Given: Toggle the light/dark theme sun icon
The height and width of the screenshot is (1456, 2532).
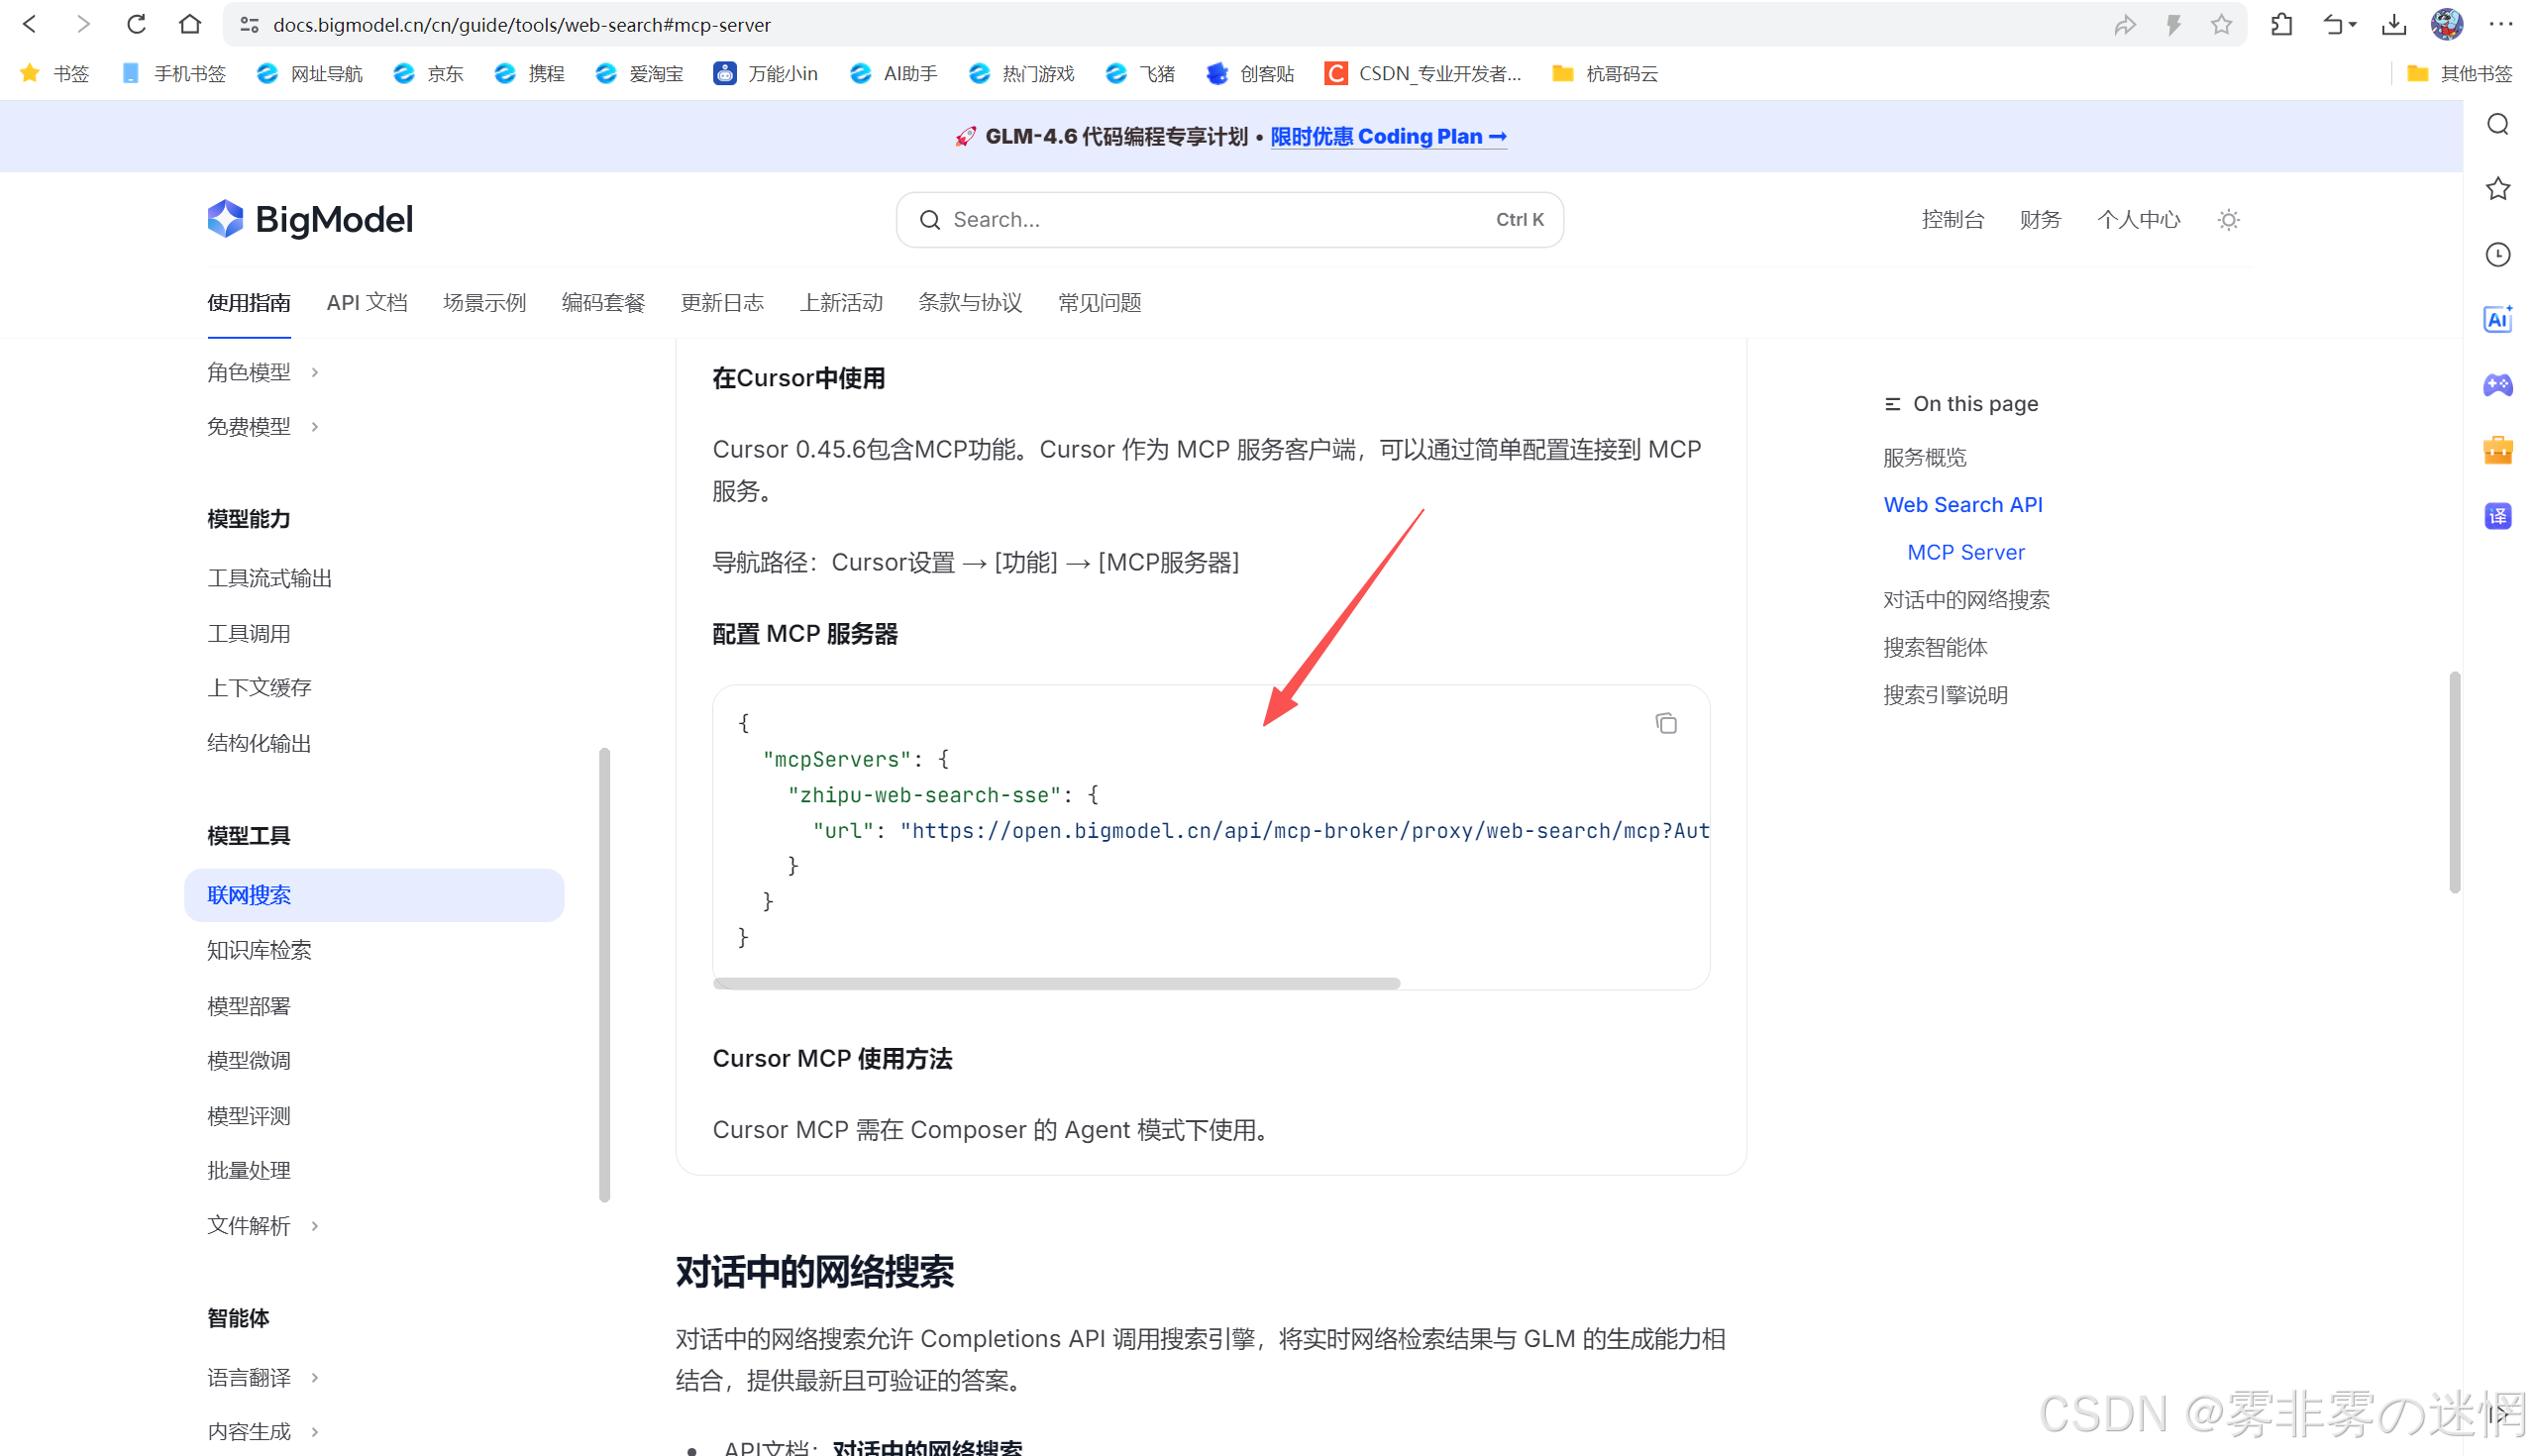Looking at the screenshot, I should tap(2228, 220).
